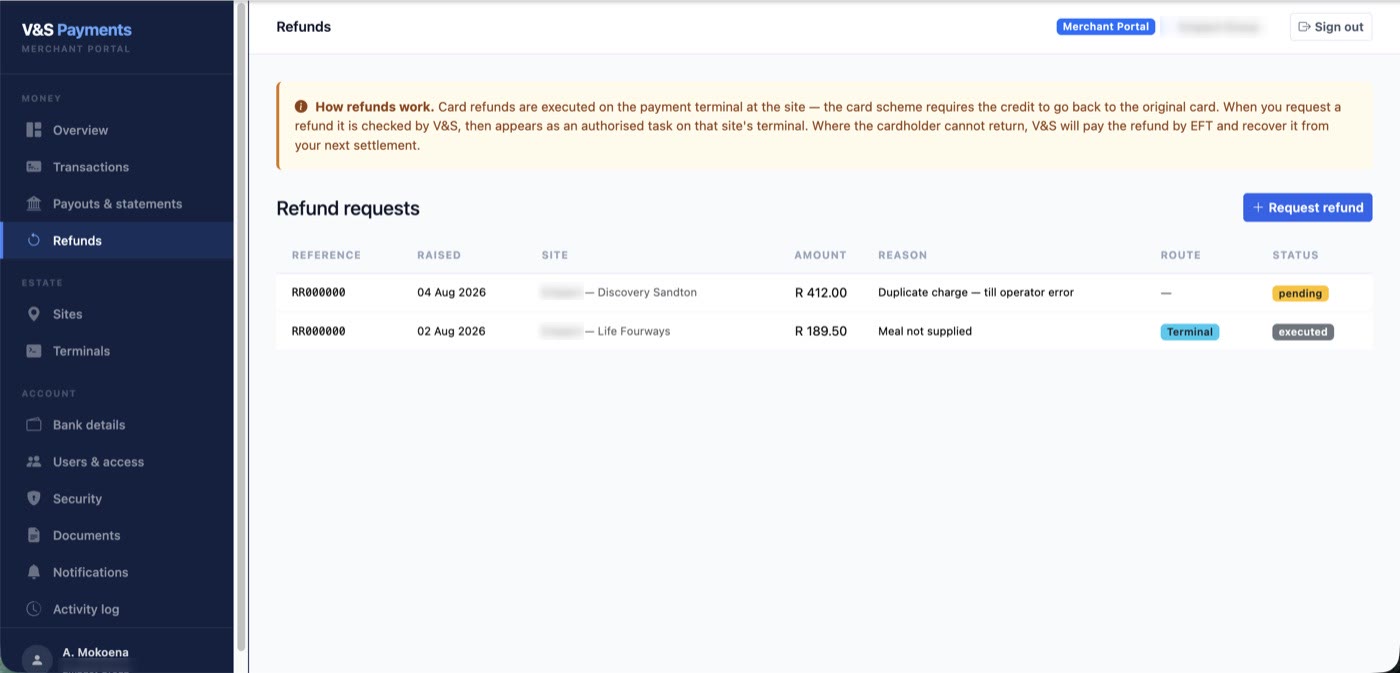
Task: Click the STATUS column header
Action: 1295,255
